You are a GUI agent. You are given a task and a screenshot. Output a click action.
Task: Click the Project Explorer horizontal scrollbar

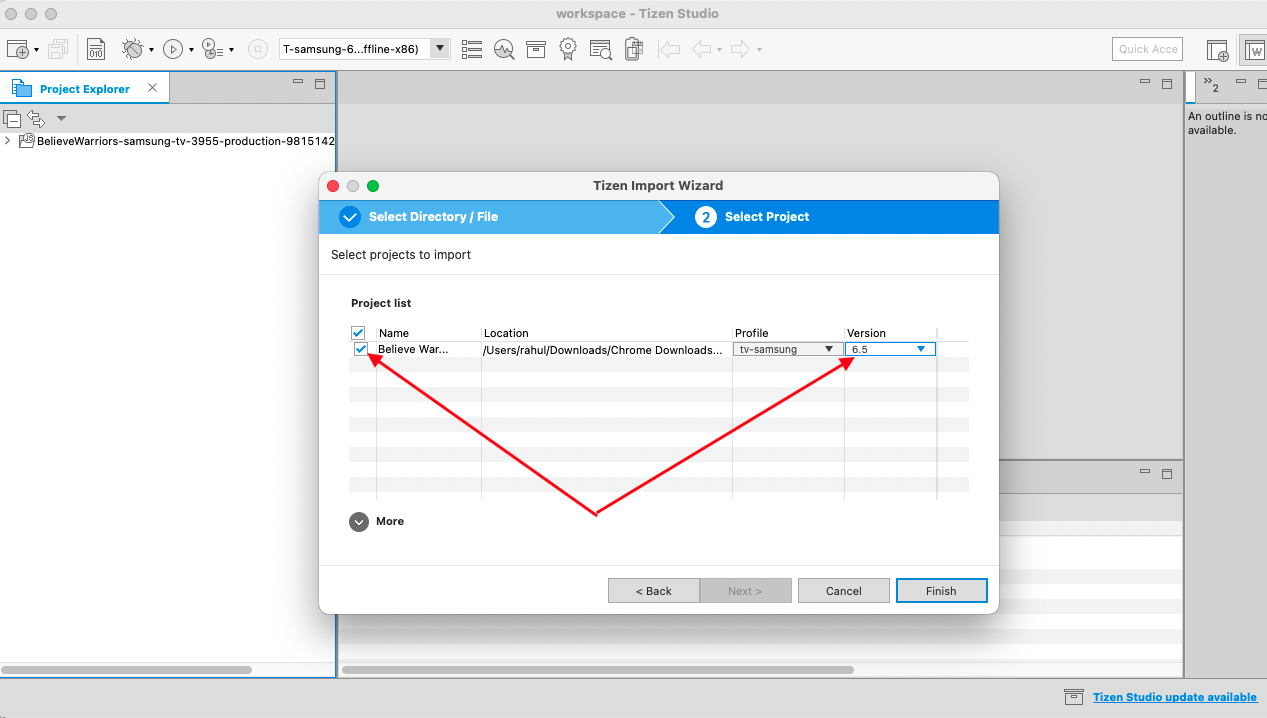128,669
